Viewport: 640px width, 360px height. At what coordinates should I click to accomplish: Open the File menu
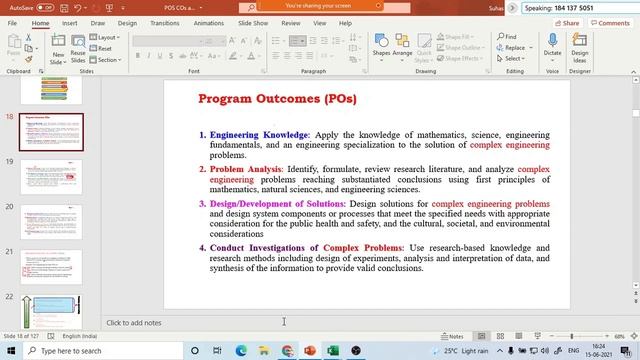[x=12, y=23]
